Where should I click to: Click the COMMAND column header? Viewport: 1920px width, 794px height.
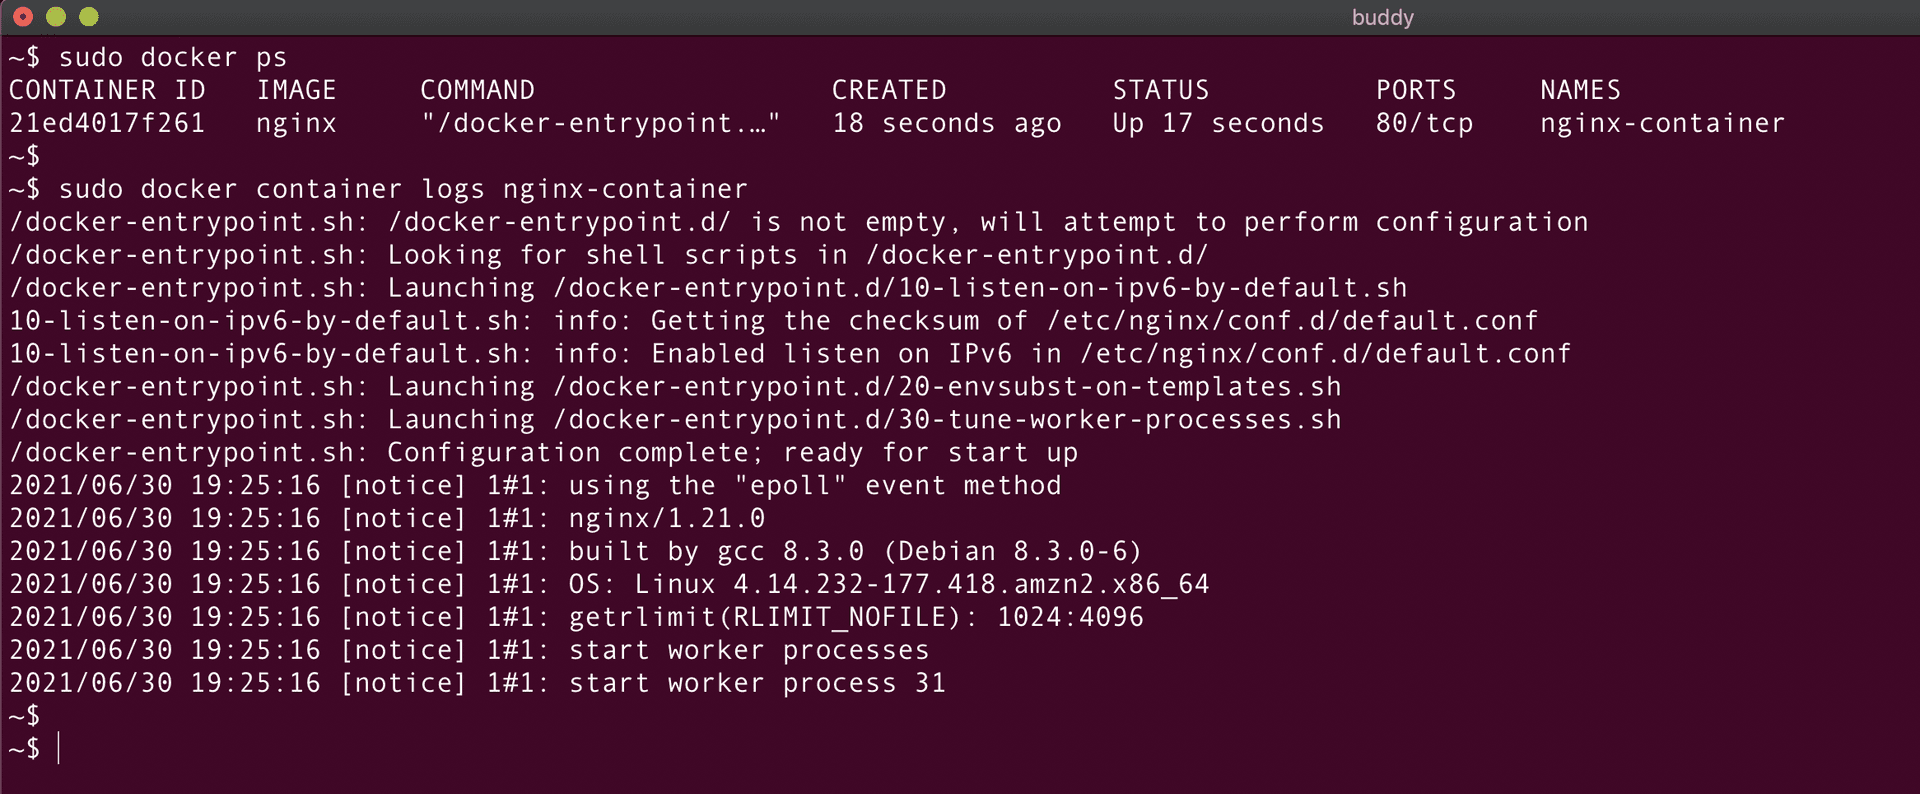coord(477,90)
